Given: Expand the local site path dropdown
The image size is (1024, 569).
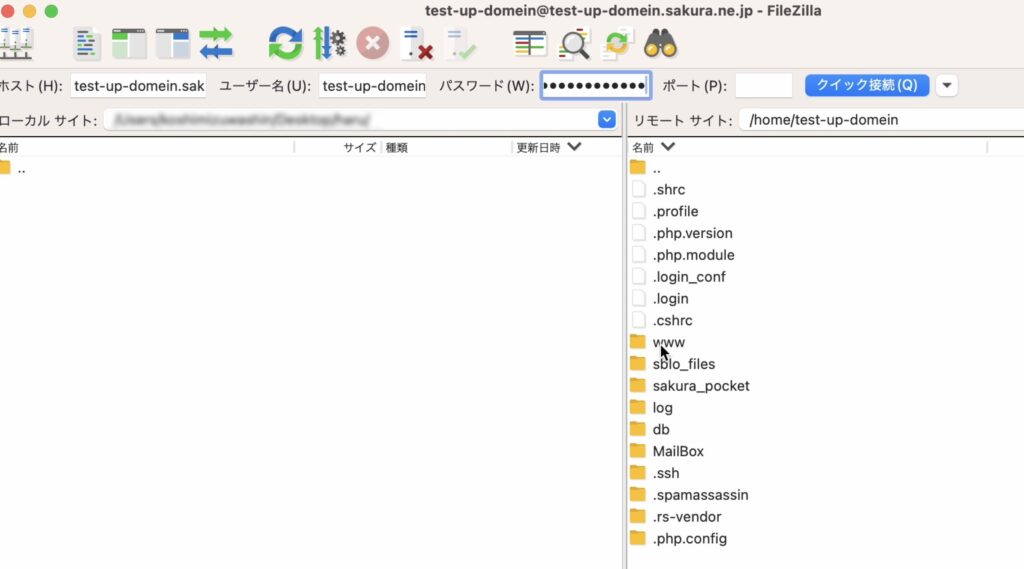Looking at the screenshot, I should click(x=606, y=120).
